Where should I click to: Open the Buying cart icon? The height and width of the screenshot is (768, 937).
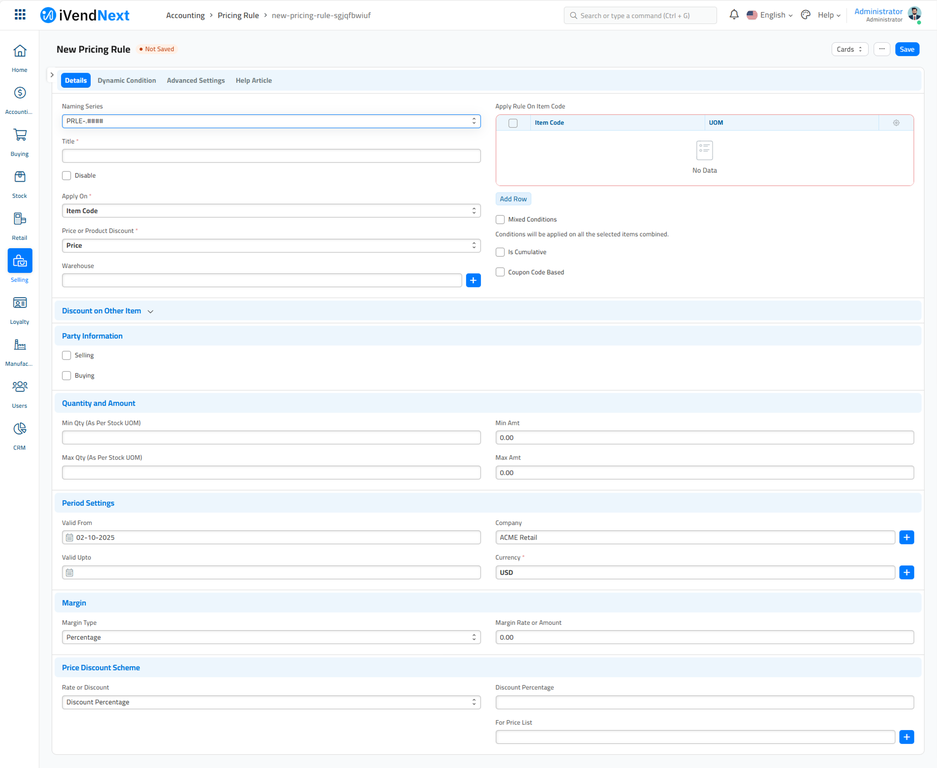tap(19, 136)
